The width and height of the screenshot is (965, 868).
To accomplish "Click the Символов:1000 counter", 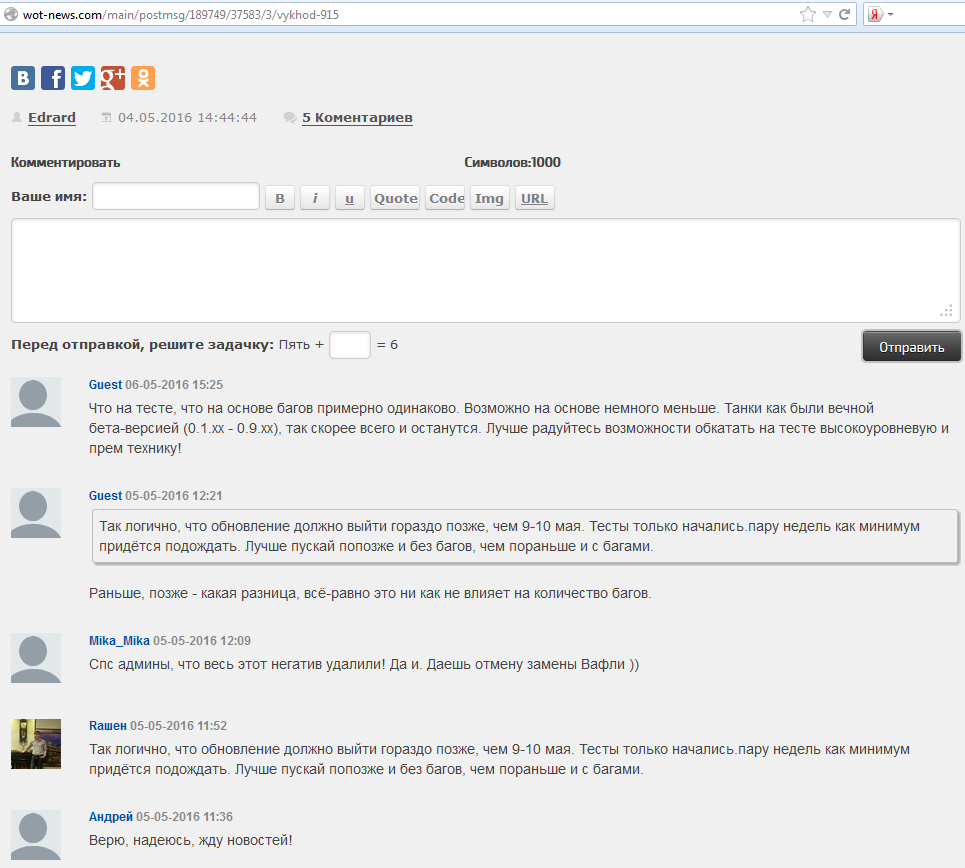I will click(512, 163).
